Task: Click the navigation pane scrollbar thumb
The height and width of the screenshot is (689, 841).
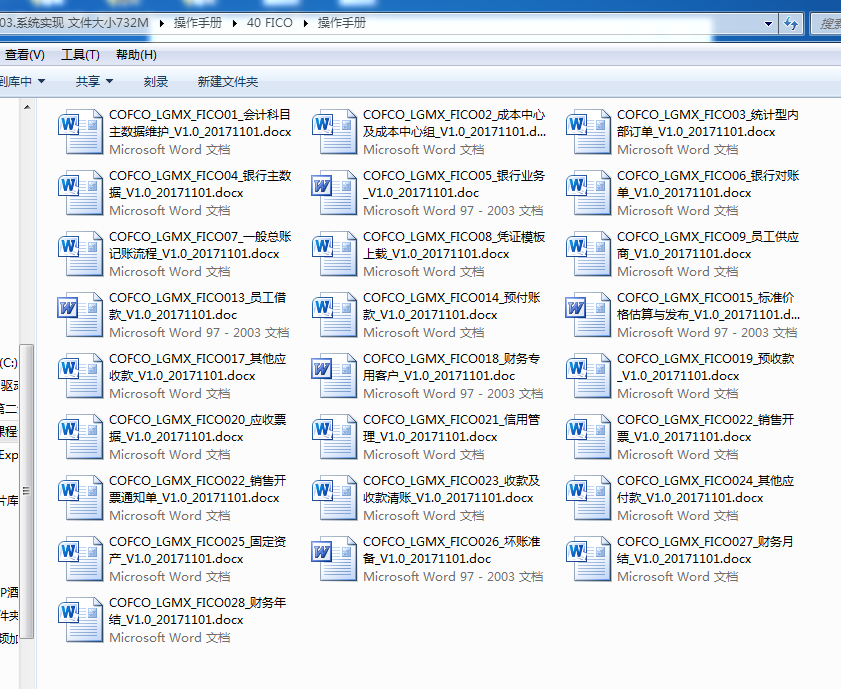Action: click(27, 491)
